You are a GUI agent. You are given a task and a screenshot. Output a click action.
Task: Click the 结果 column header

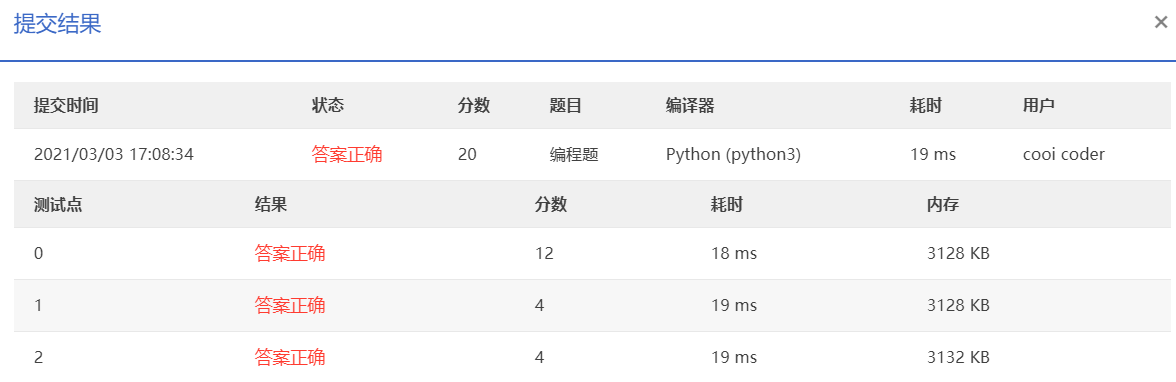[x=271, y=204]
